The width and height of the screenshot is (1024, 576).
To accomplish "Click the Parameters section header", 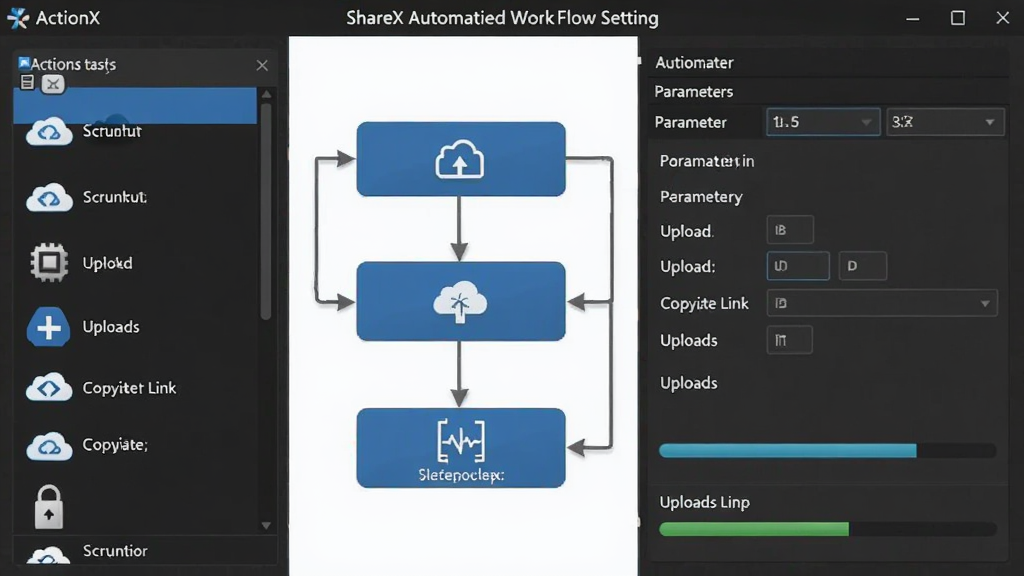I will (694, 91).
